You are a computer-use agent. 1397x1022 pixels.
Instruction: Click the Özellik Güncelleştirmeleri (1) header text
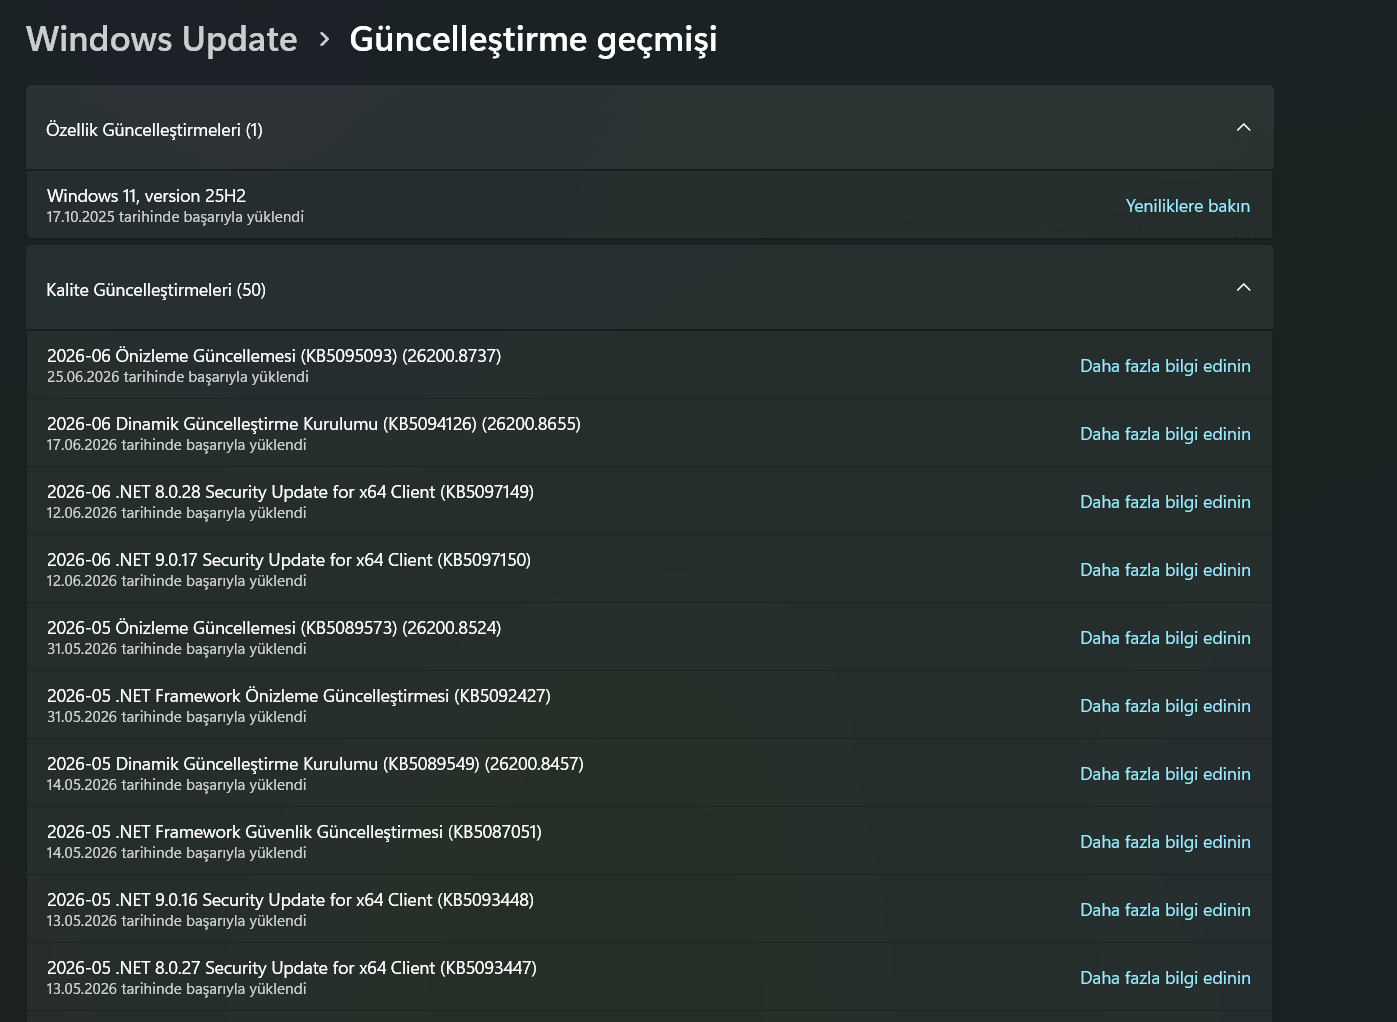click(154, 130)
